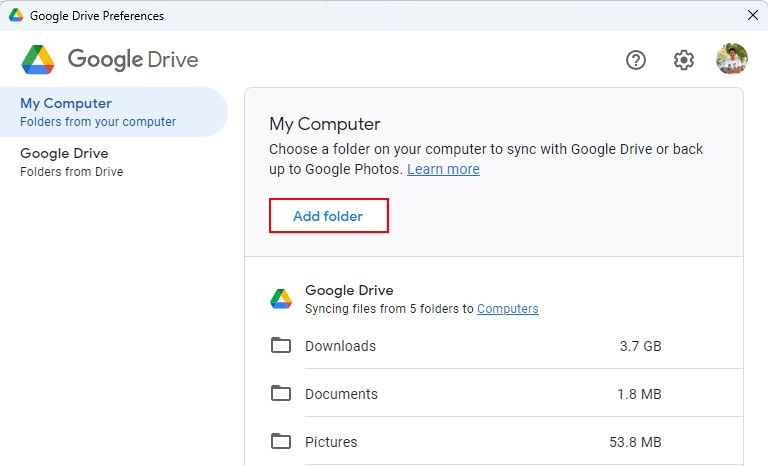Click the Google Drive logo in header
This screenshot has height=466, width=768.
pos(38,60)
